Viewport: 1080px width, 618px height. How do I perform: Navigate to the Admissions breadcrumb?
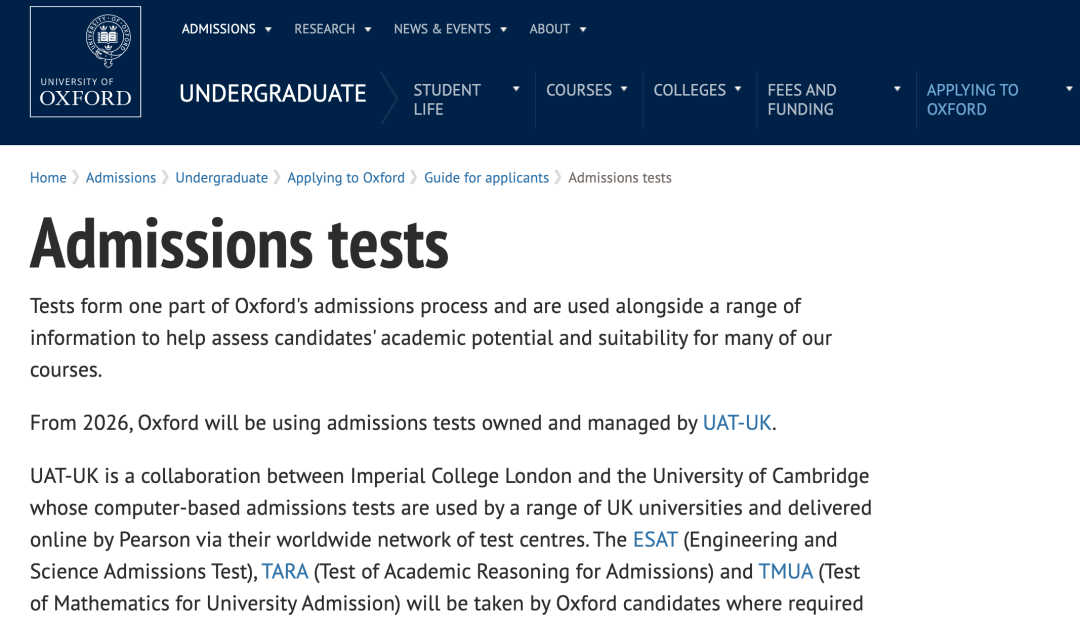121,178
